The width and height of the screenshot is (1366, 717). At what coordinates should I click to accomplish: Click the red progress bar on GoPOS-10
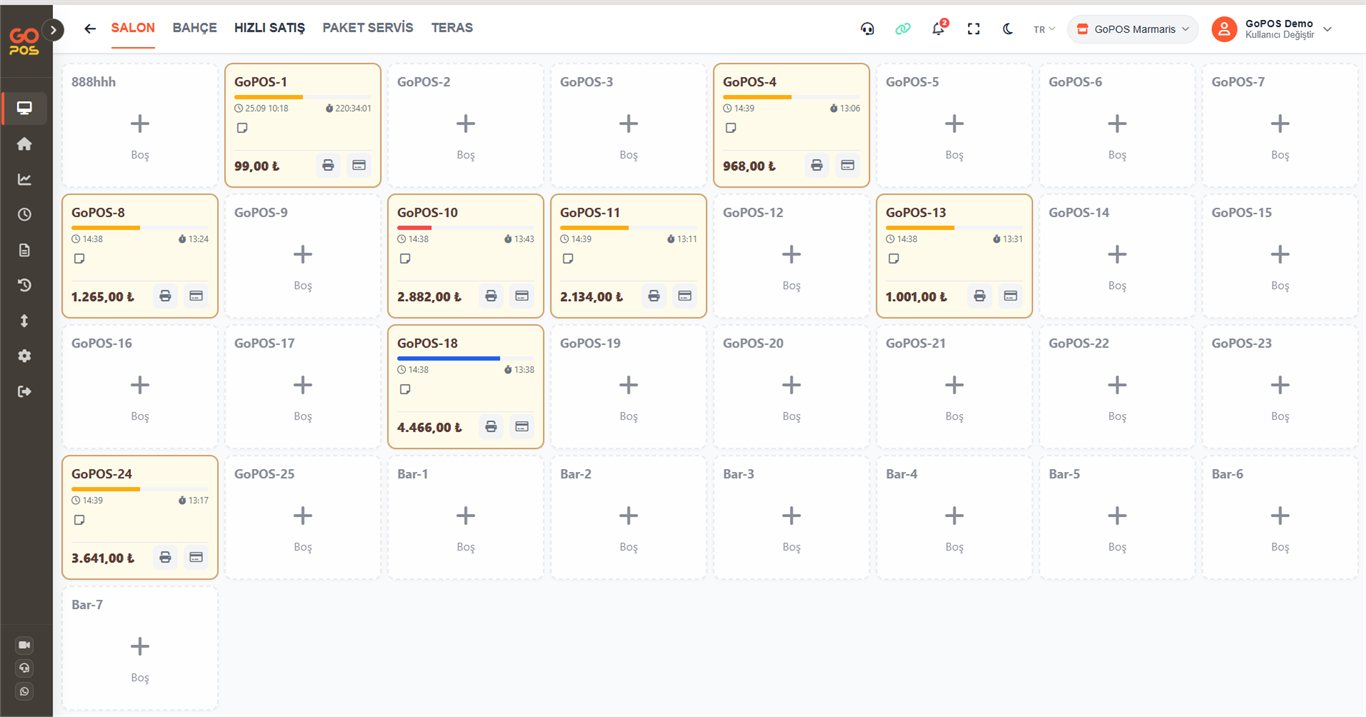pos(414,228)
